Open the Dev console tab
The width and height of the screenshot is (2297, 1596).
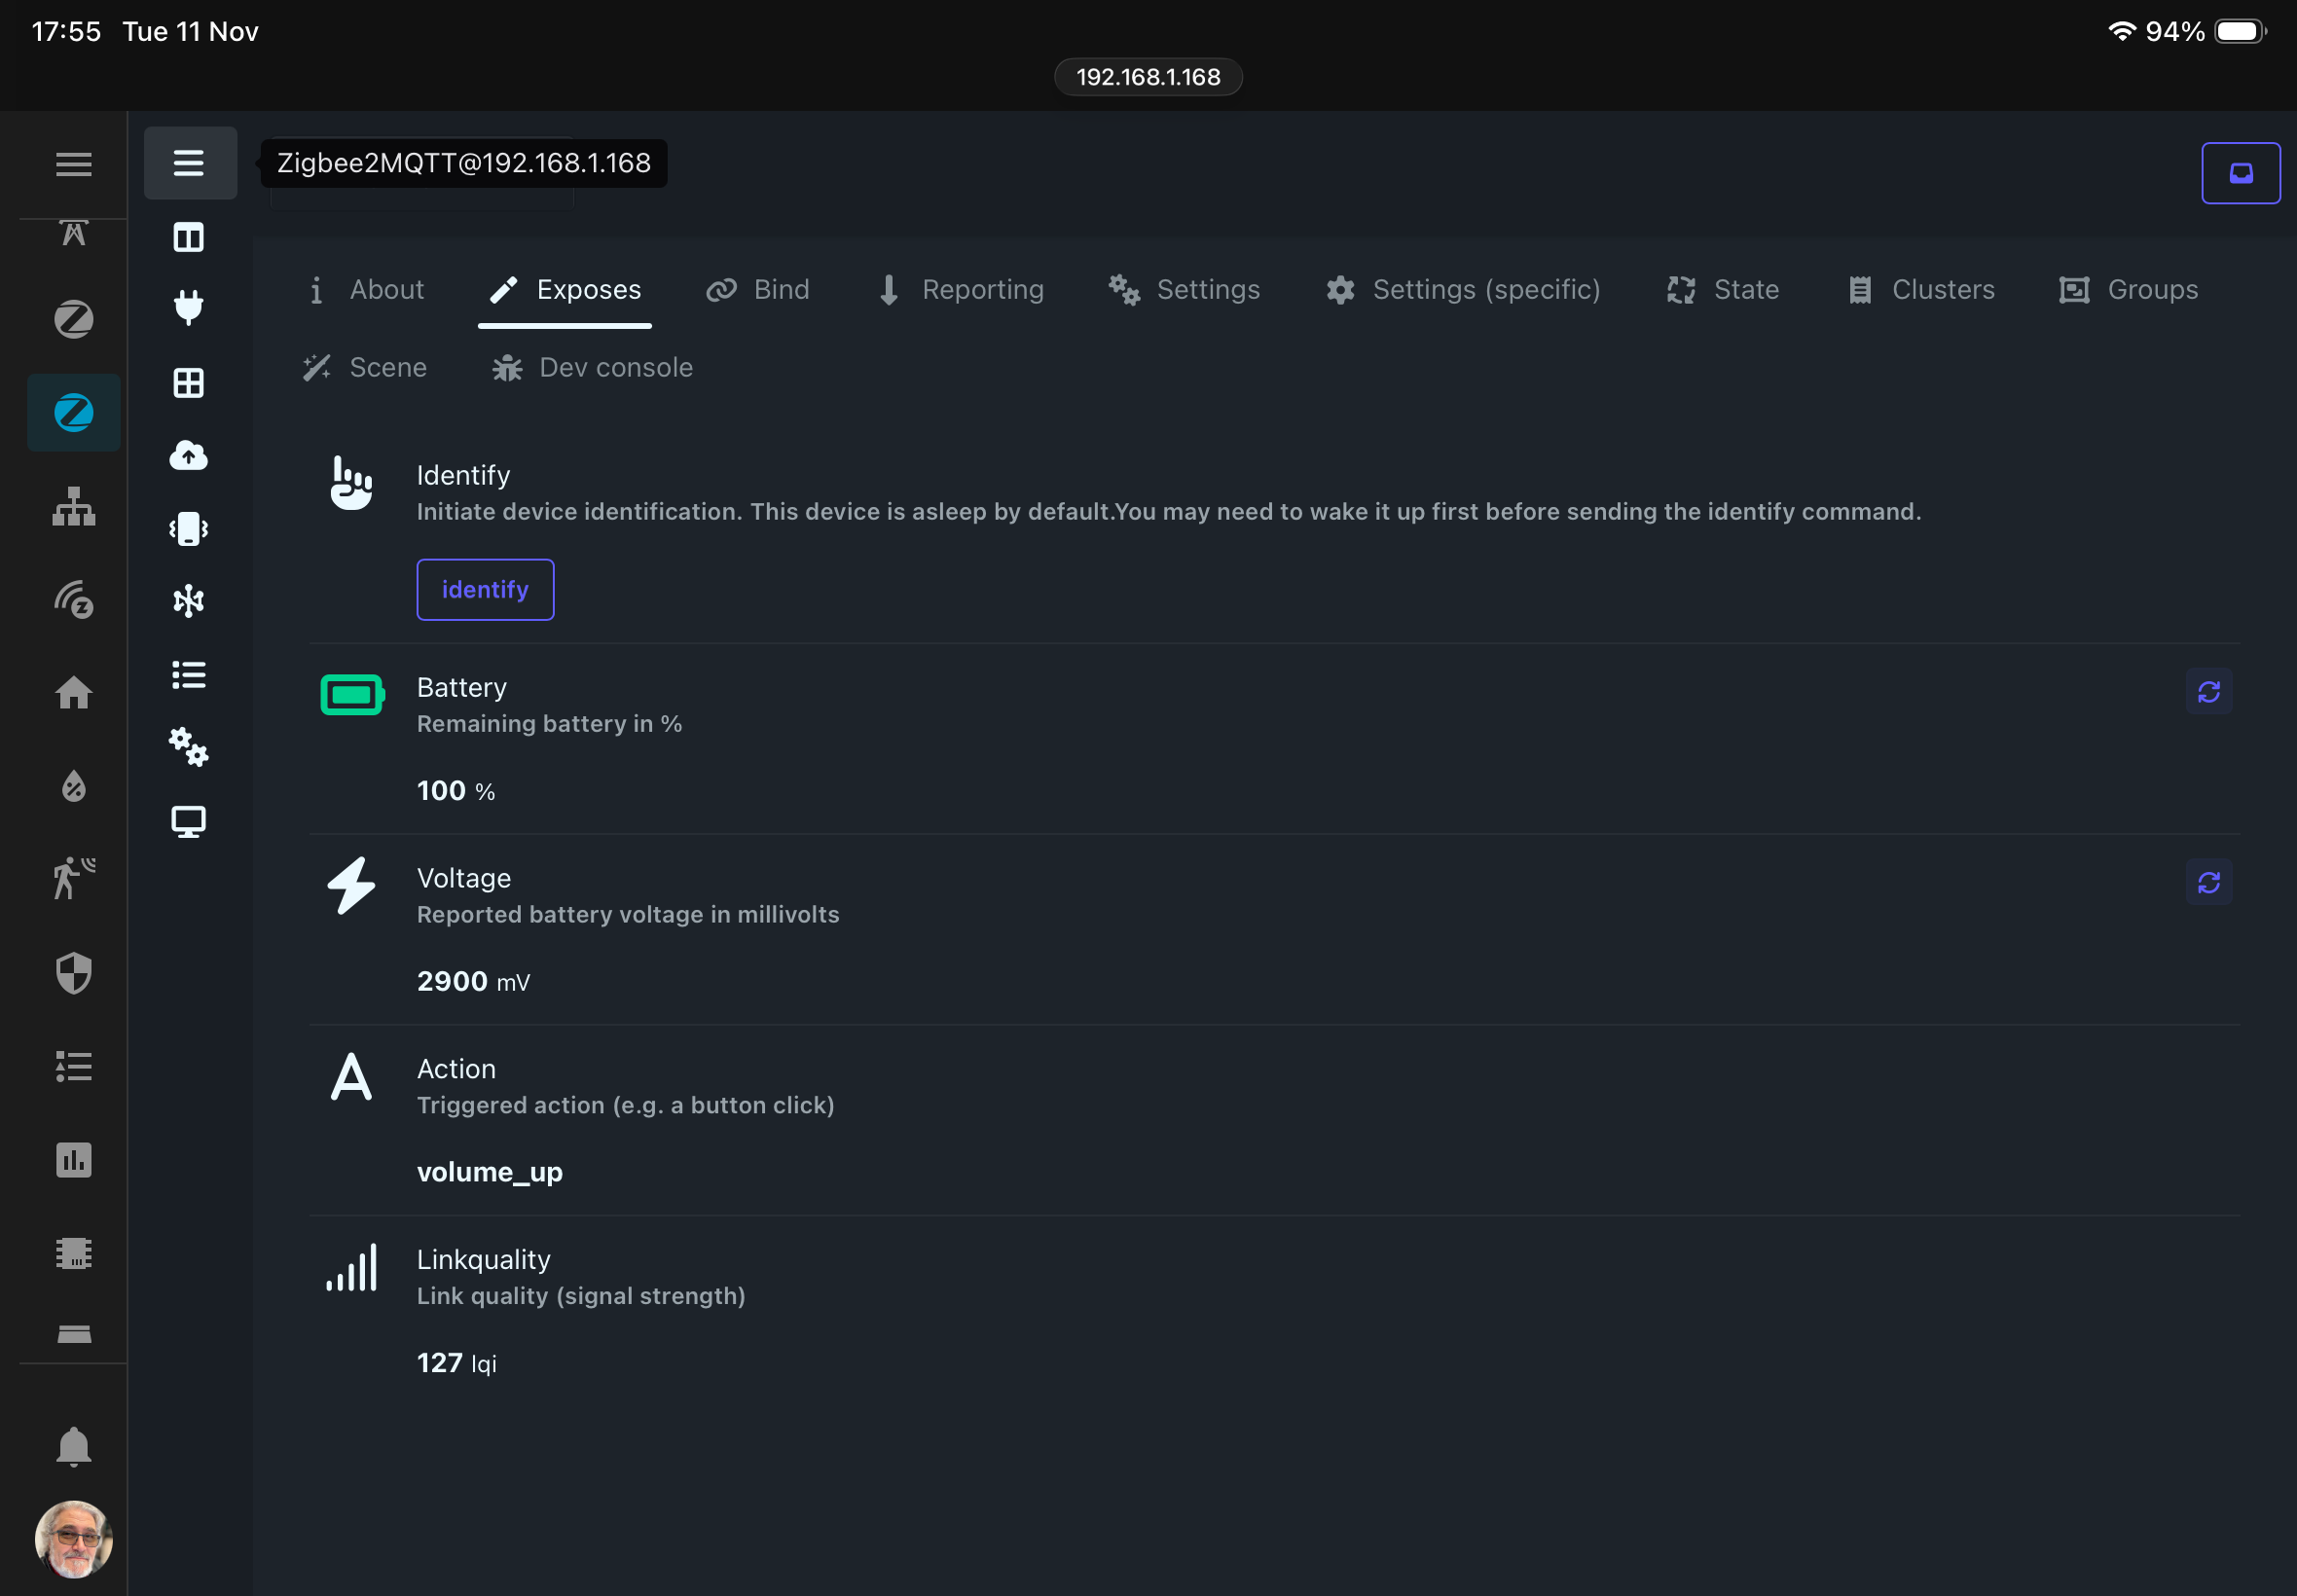[x=592, y=368]
